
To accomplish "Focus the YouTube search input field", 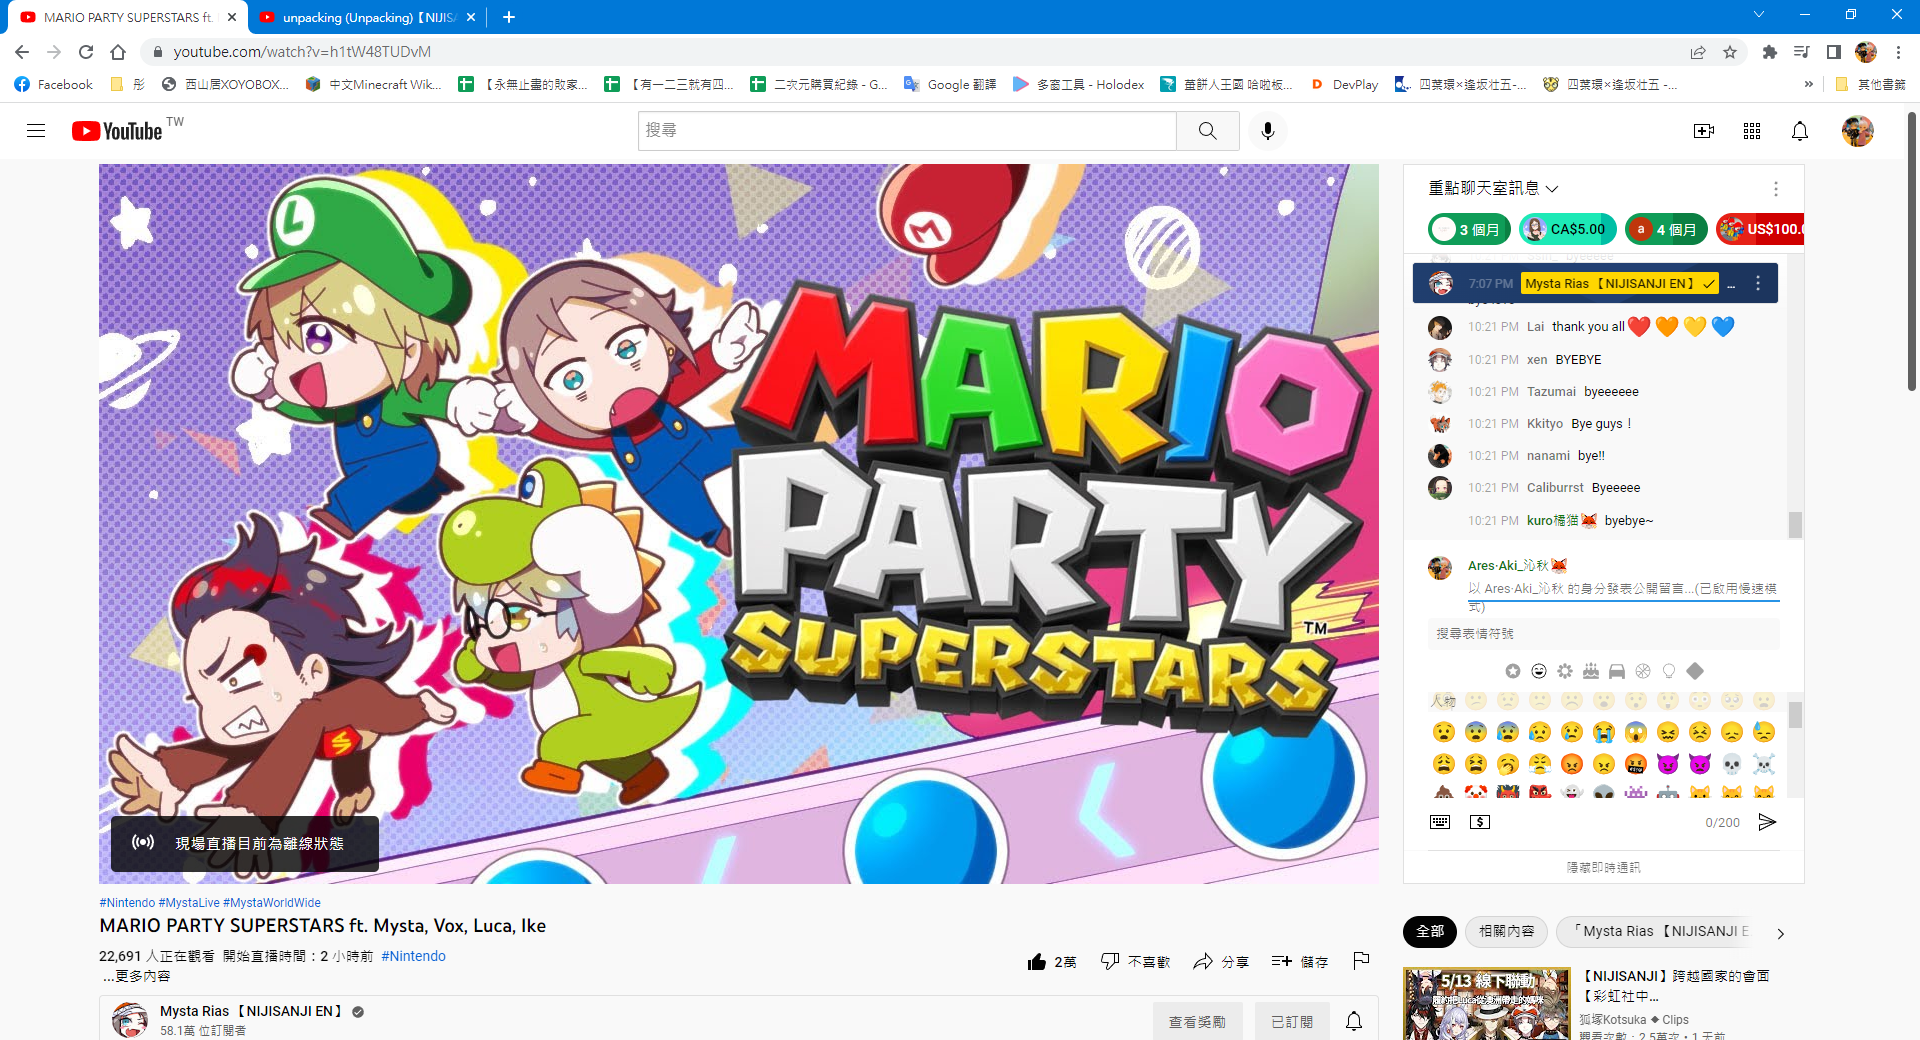I will [x=907, y=131].
